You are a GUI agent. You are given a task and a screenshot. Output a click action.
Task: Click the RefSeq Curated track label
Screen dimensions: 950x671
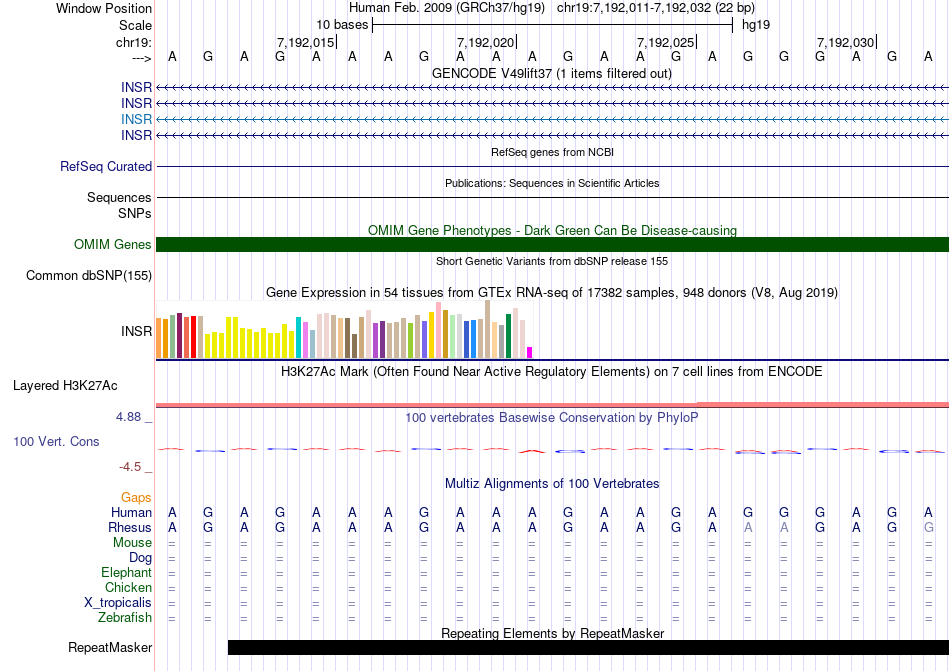pos(106,167)
